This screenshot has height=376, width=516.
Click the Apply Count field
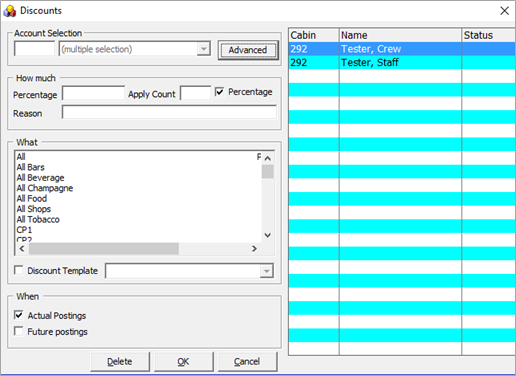[195, 93]
